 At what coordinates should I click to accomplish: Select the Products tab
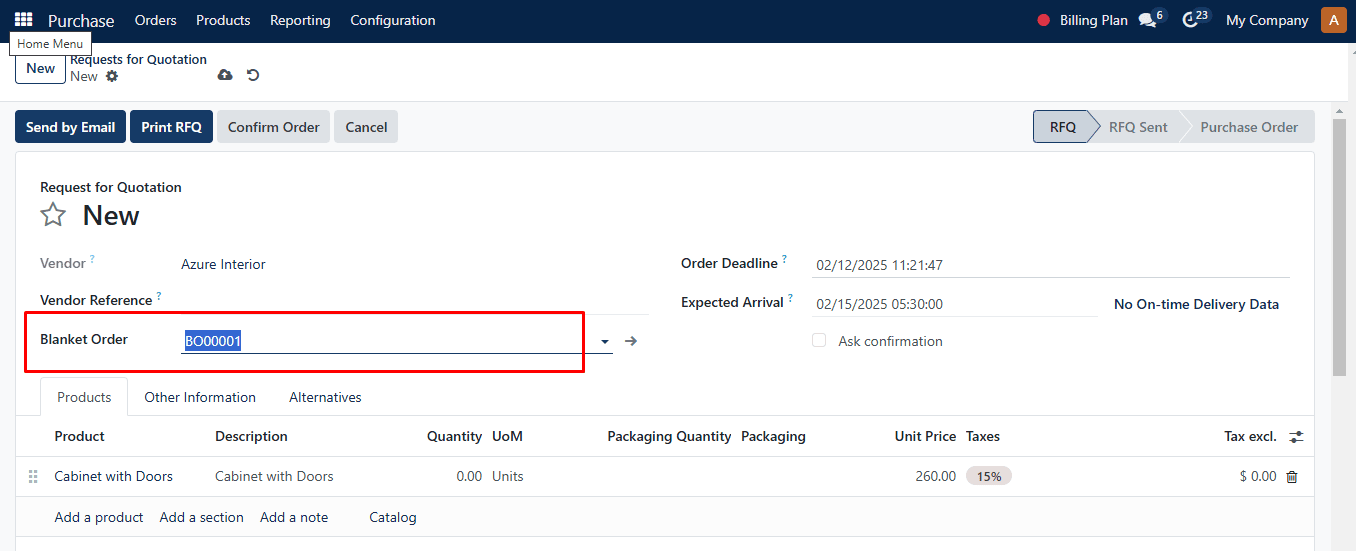(84, 397)
